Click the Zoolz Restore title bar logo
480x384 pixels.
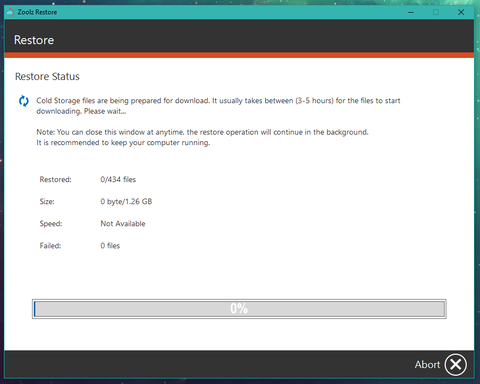tap(11, 12)
